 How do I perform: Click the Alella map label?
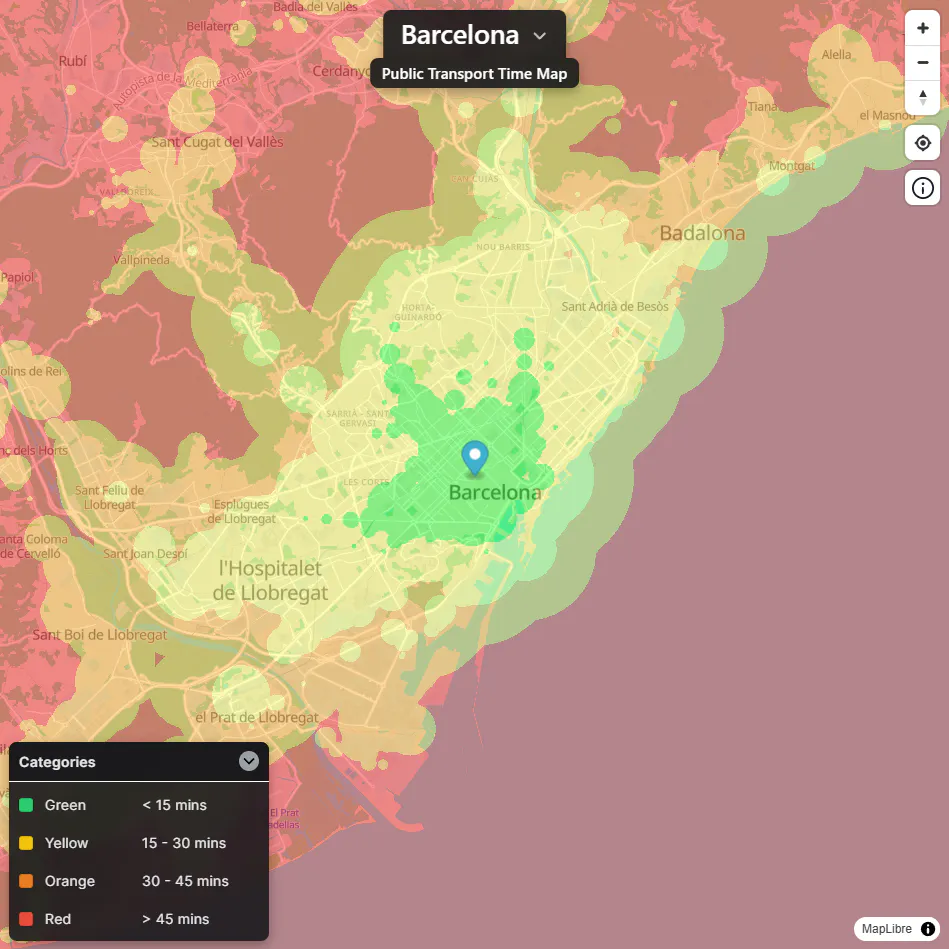[836, 54]
